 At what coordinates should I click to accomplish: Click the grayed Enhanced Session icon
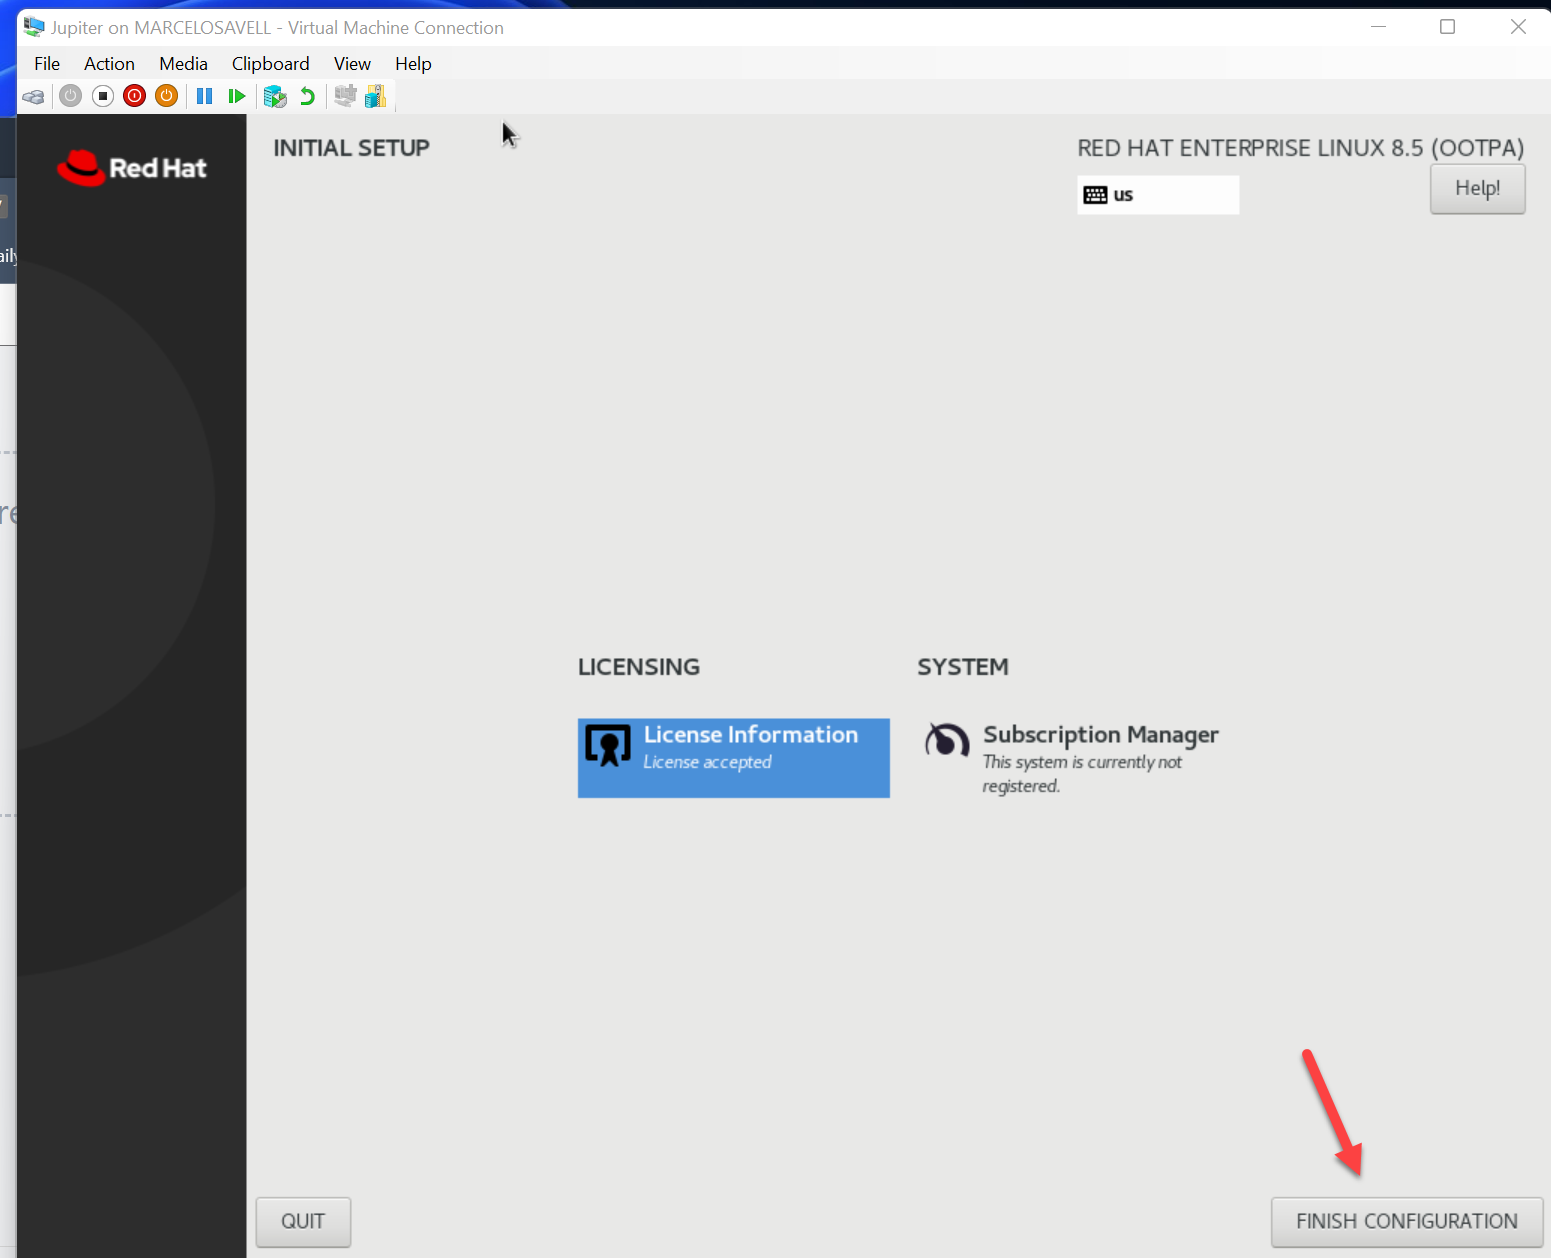coord(345,96)
